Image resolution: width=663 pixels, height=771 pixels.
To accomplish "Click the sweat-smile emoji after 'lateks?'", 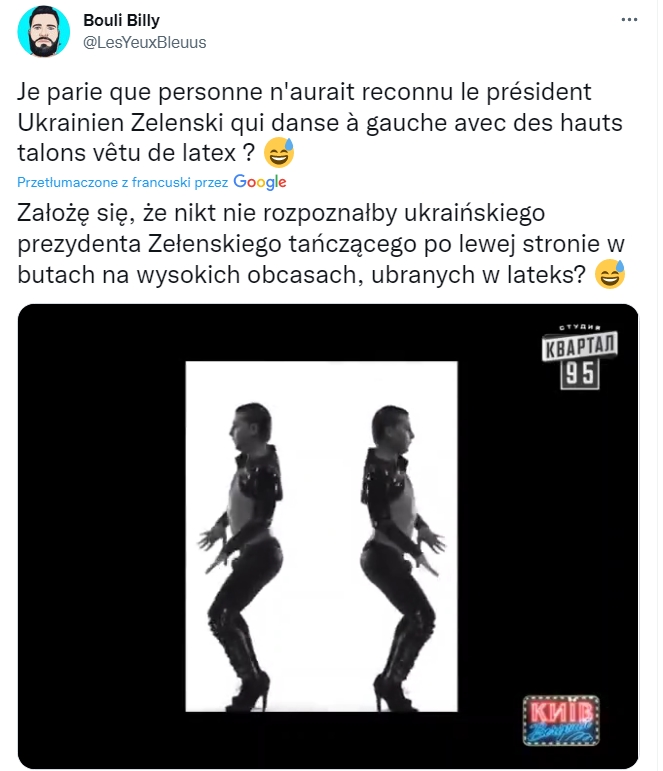I will [x=610, y=273].
